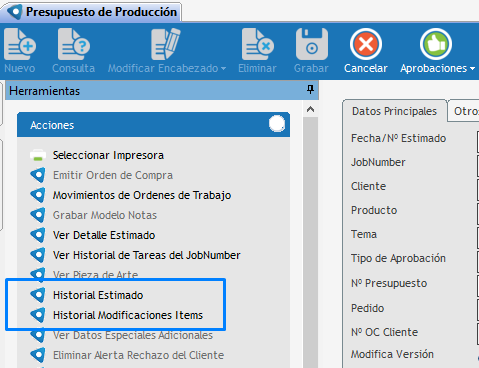The height and width of the screenshot is (368, 479).
Task: Click the Acciones header label
Action: click(52, 125)
